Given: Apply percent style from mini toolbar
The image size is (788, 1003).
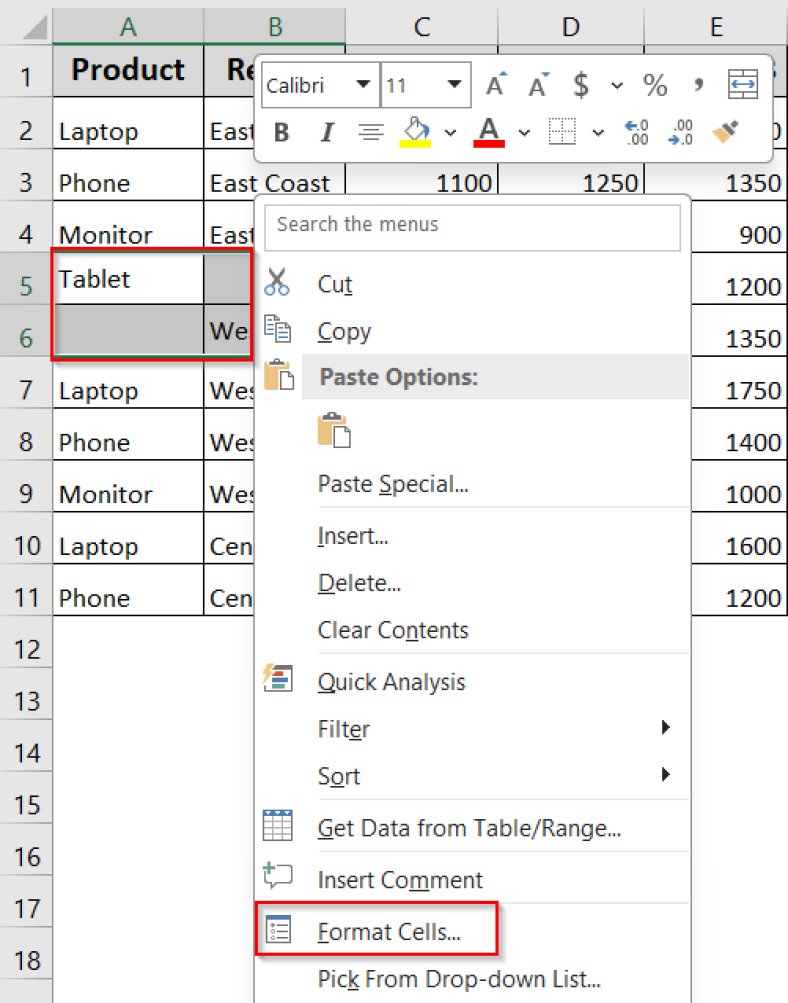Looking at the screenshot, I should 655,85.
